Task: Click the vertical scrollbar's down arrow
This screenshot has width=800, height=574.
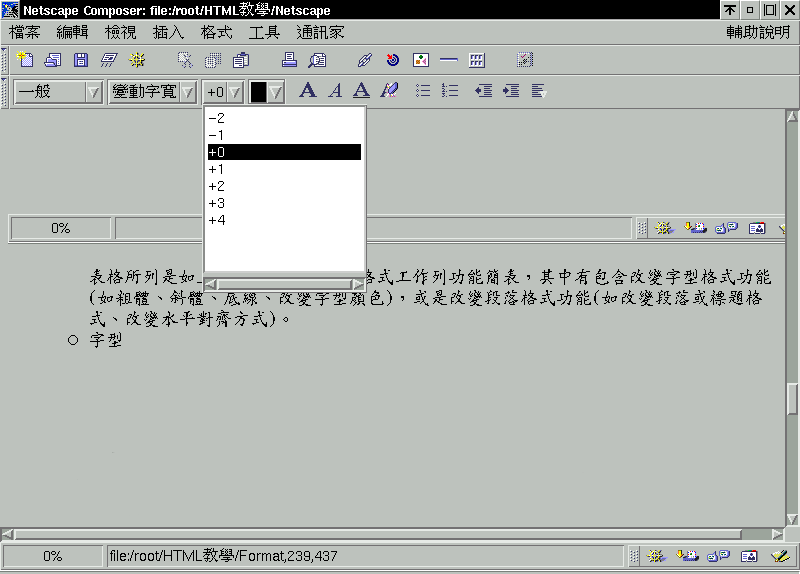Action: 792,519
